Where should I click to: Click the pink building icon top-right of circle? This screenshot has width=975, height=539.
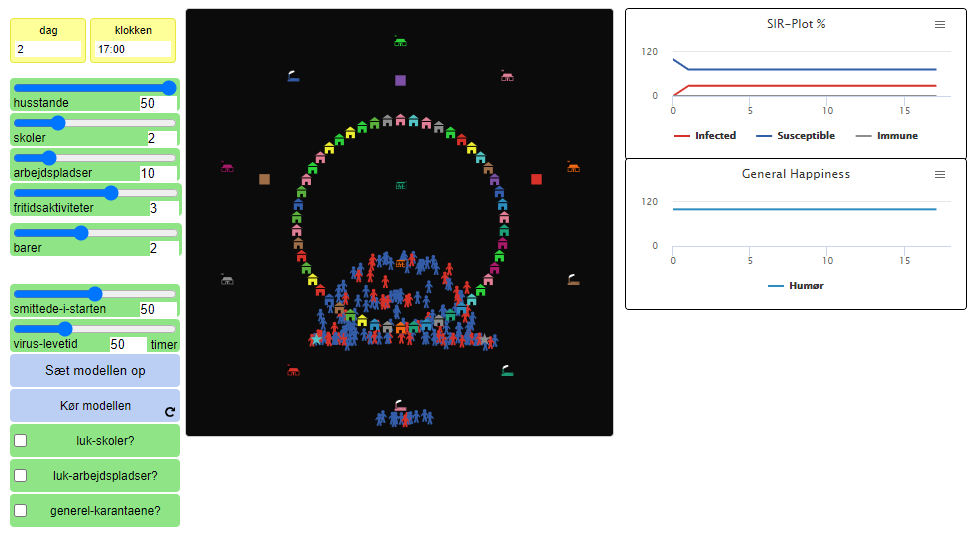[507, 76]
